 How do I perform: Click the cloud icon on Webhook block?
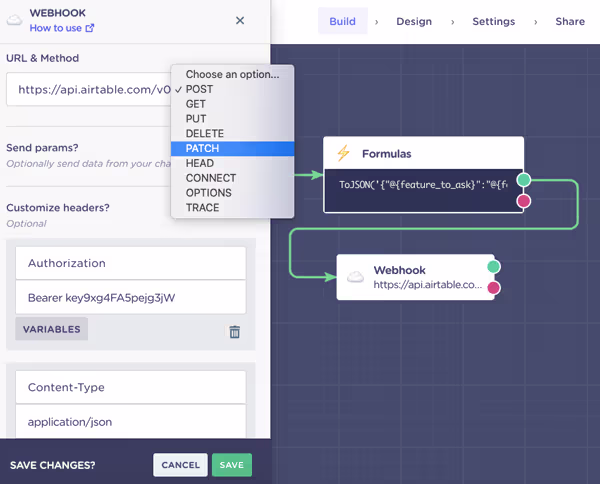(x=355, y=277)
